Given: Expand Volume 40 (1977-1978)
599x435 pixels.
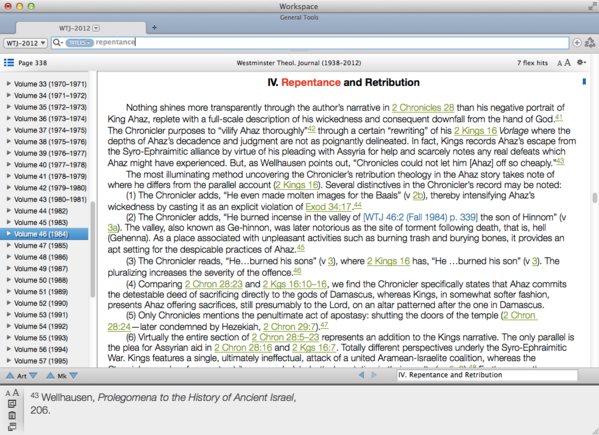Looking at the screenshot, I should coord(9,164).
